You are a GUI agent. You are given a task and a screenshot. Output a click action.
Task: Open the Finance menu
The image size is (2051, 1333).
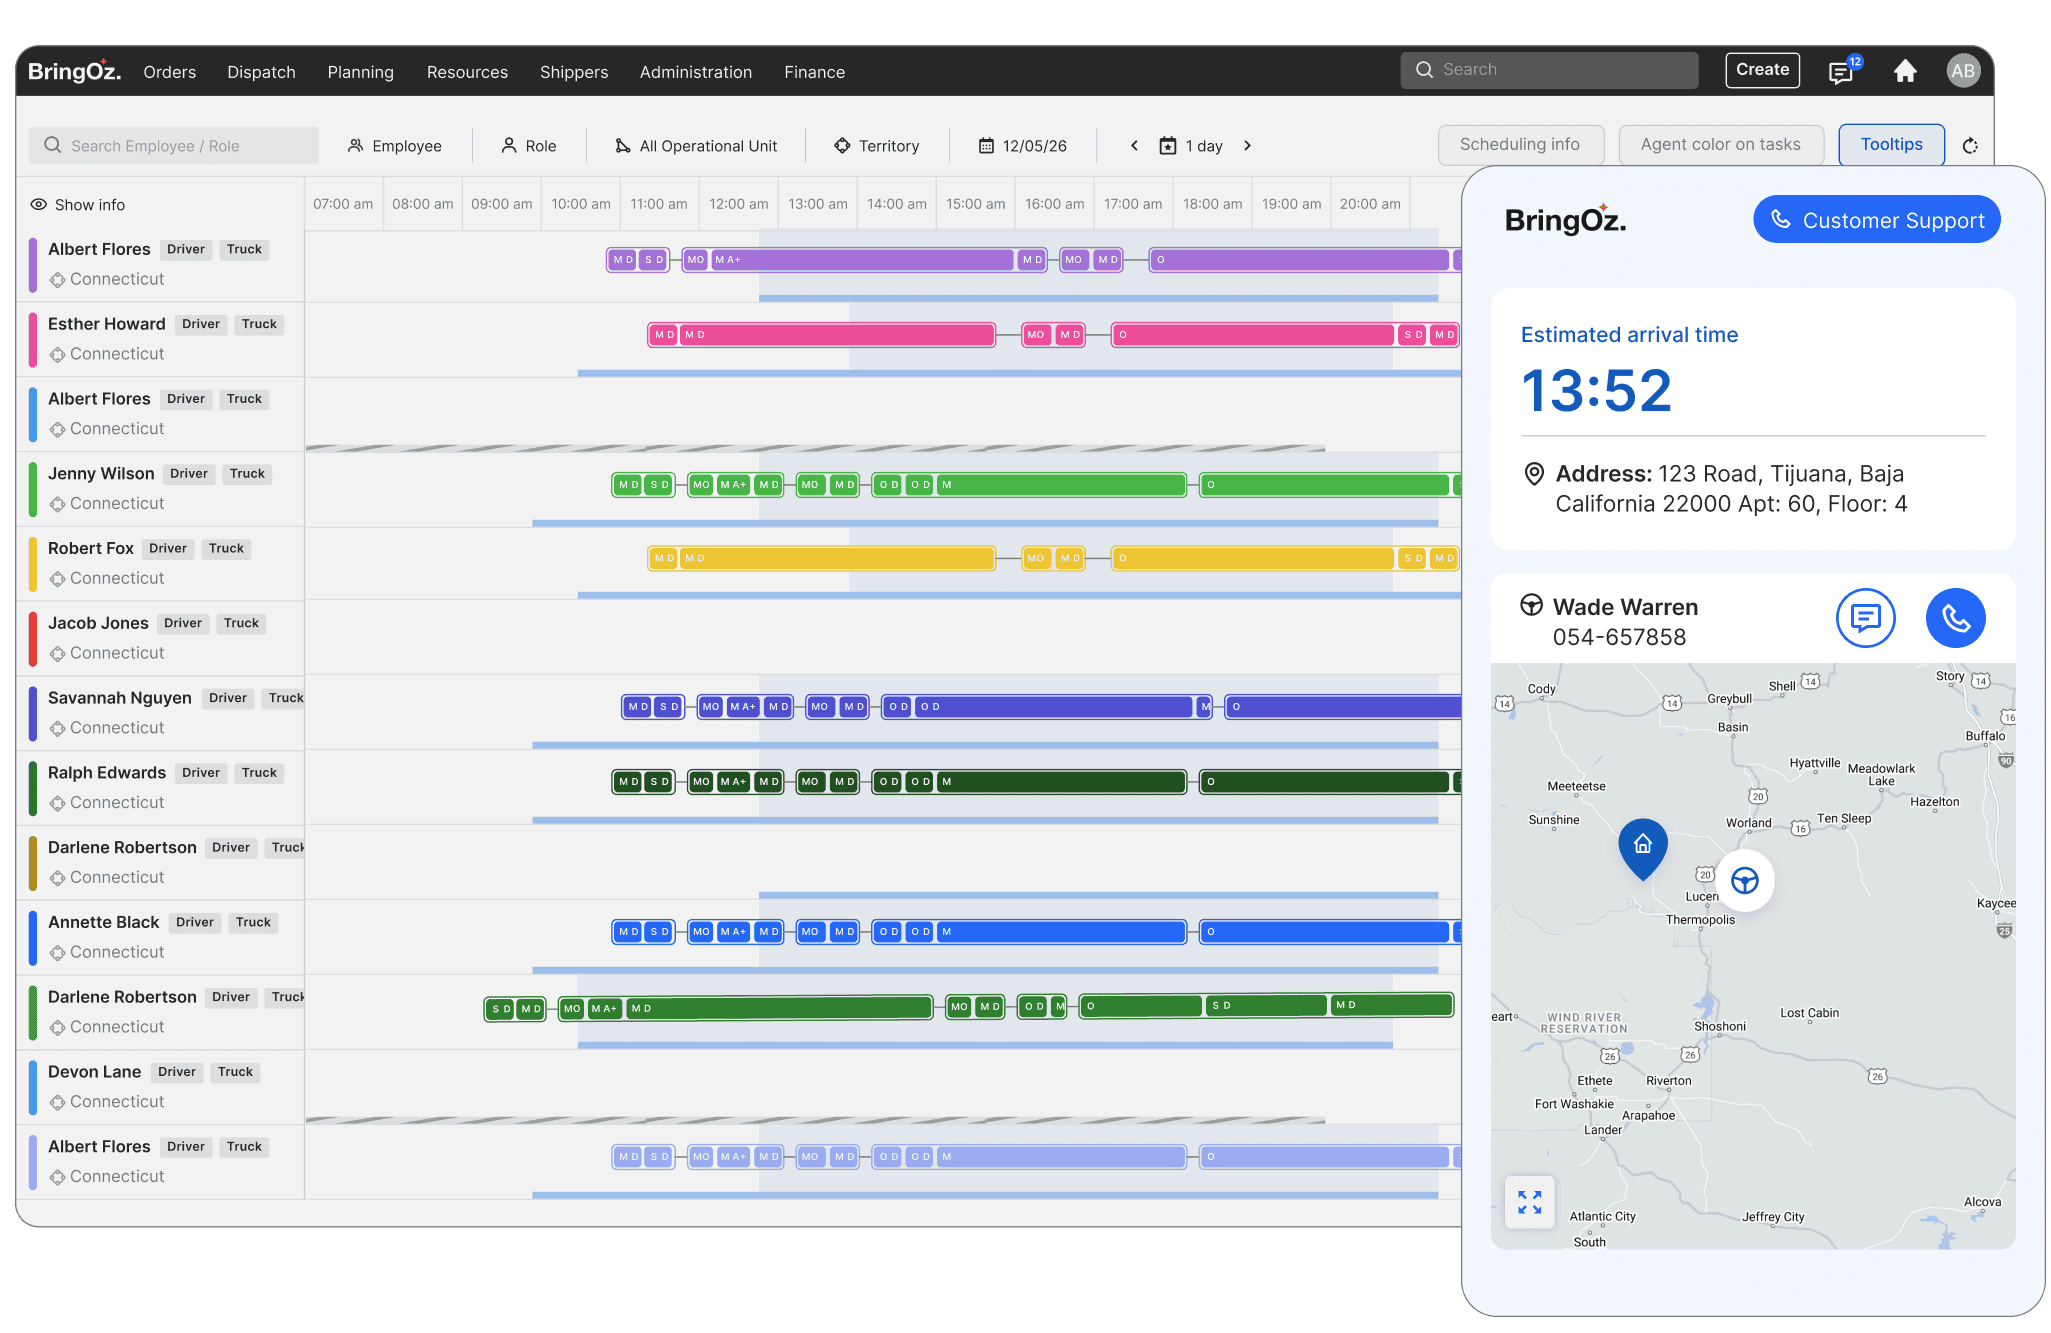[814, 72]
